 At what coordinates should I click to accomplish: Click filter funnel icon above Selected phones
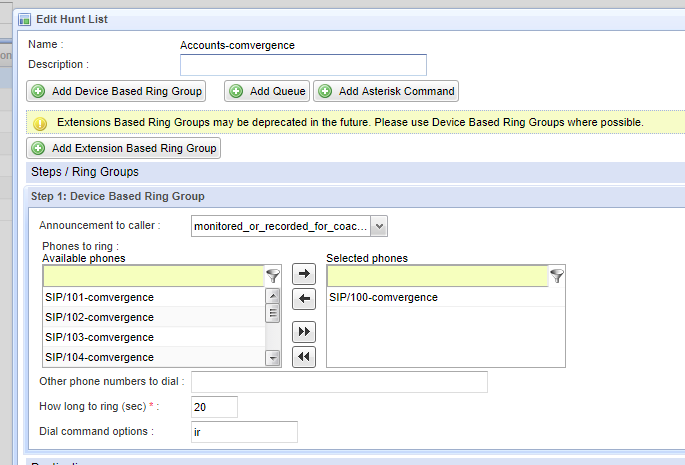click(557, 276)
